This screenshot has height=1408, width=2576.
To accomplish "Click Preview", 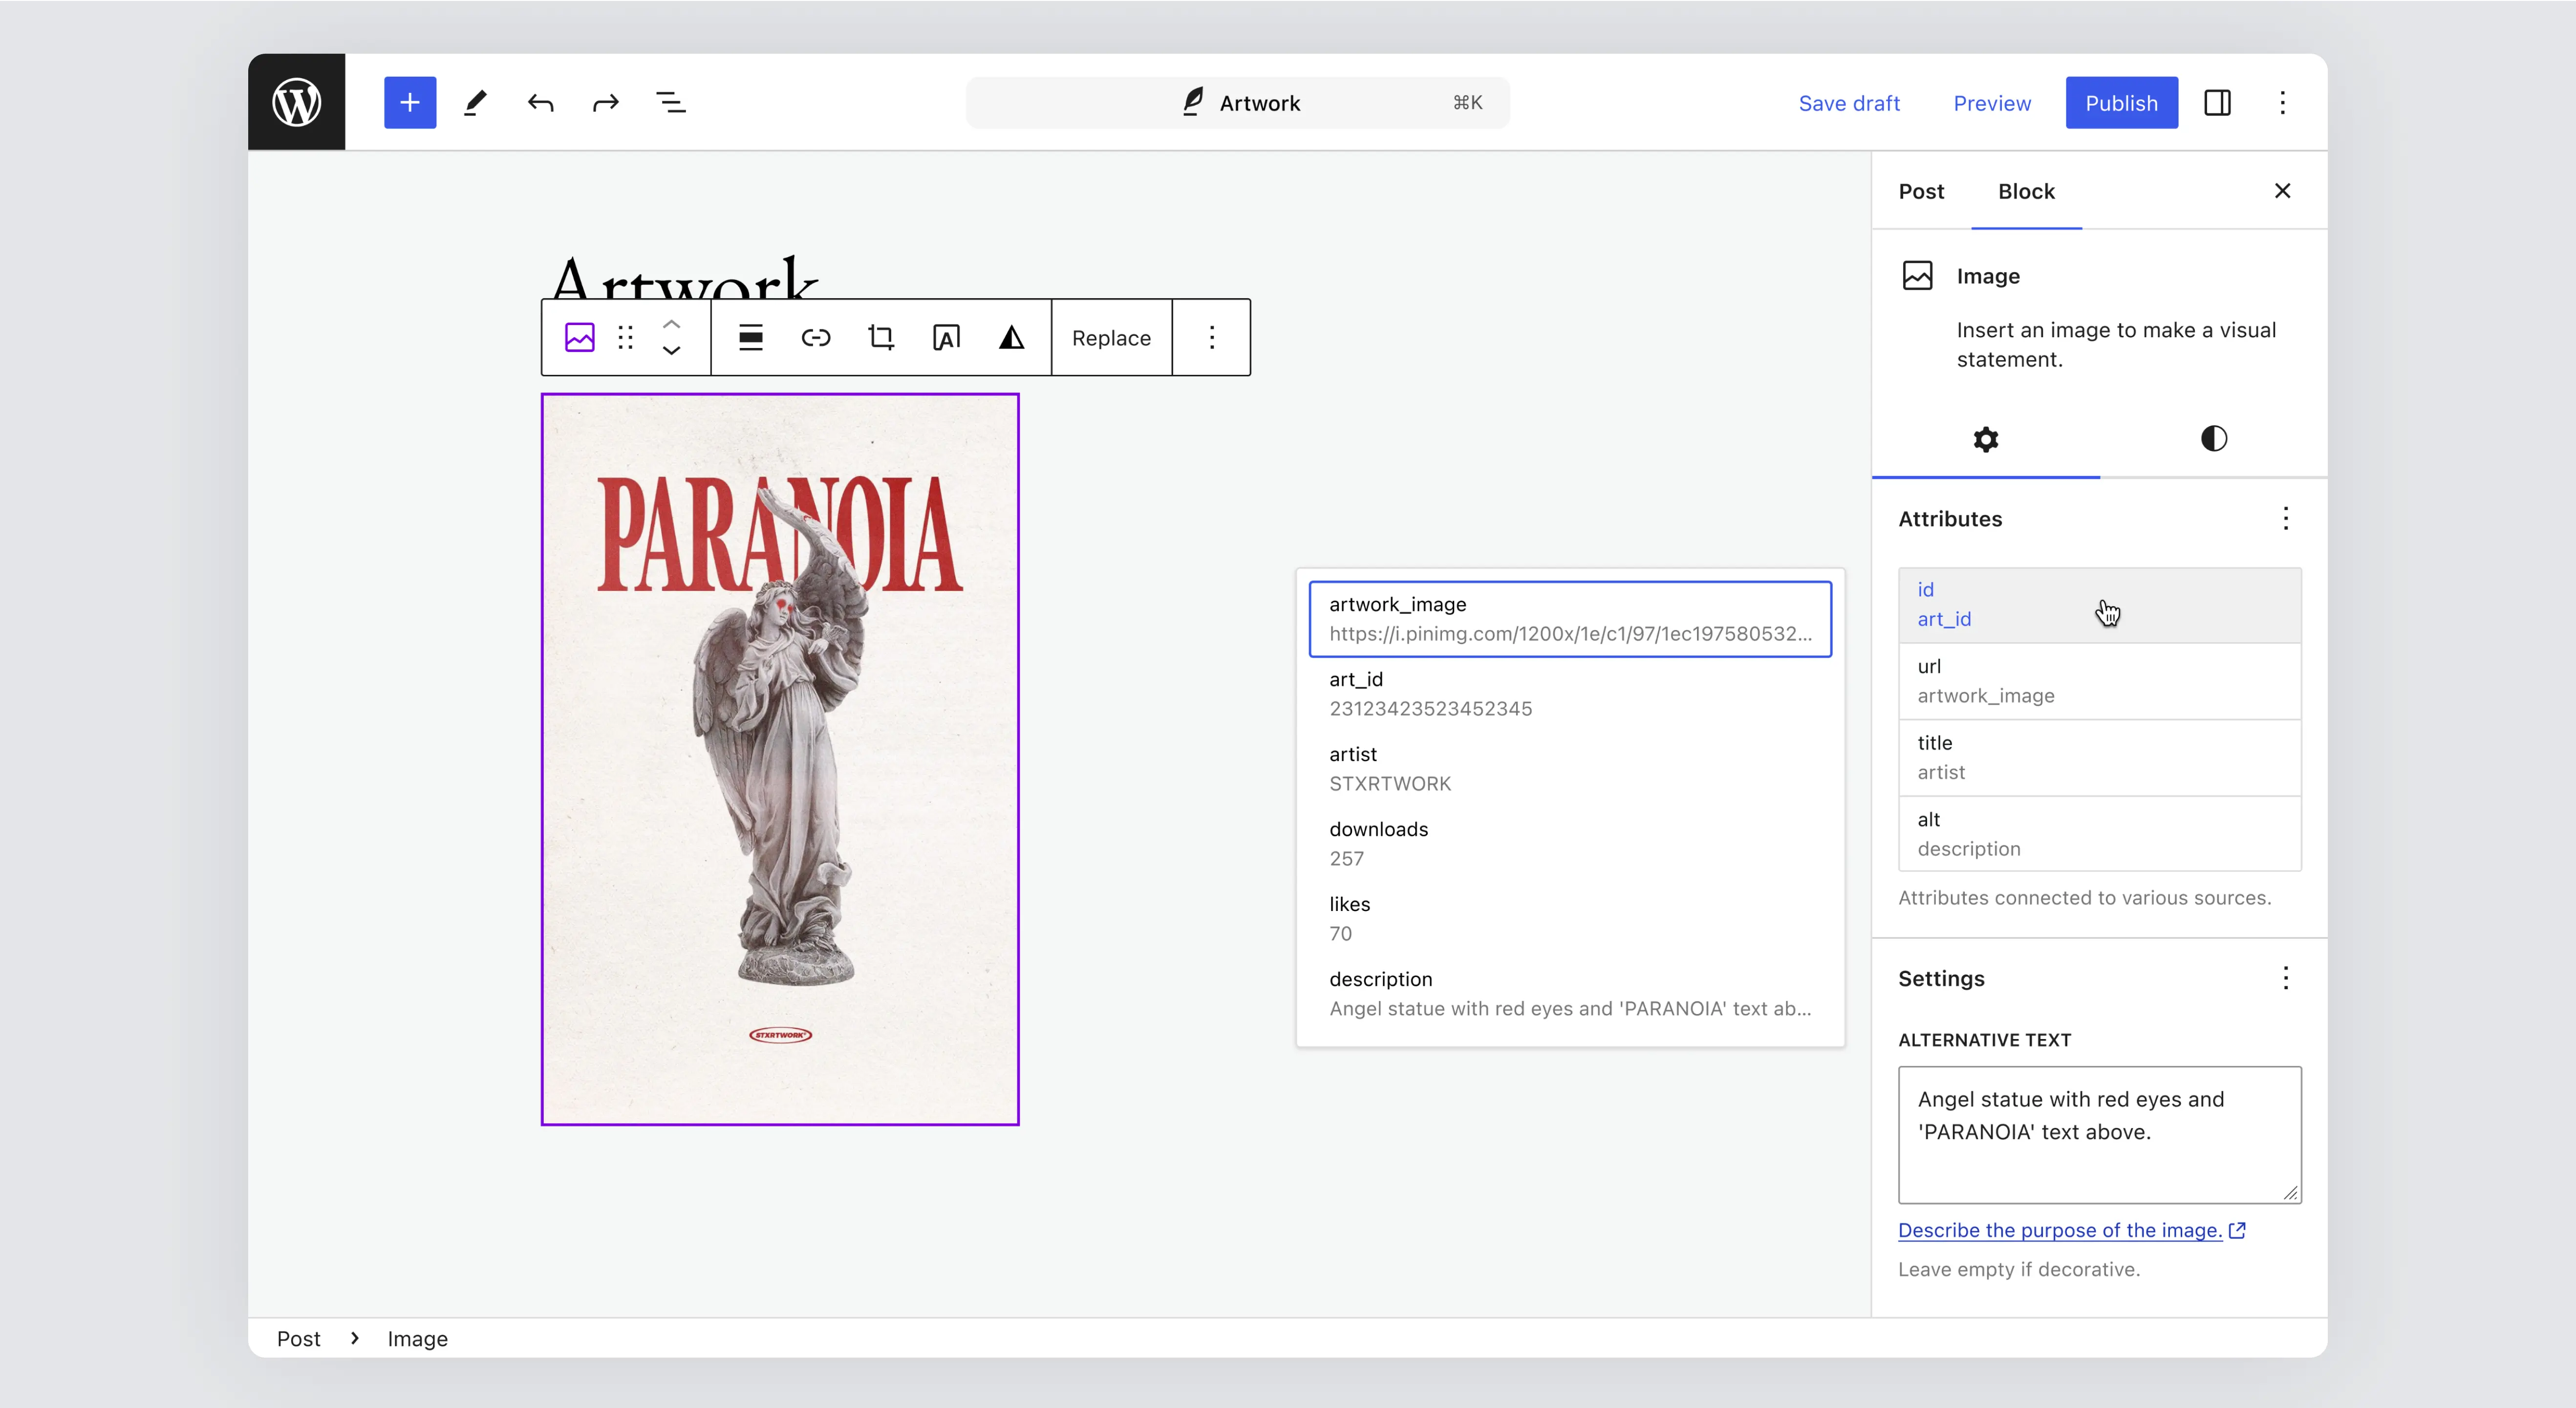I will click(1992, 102).
